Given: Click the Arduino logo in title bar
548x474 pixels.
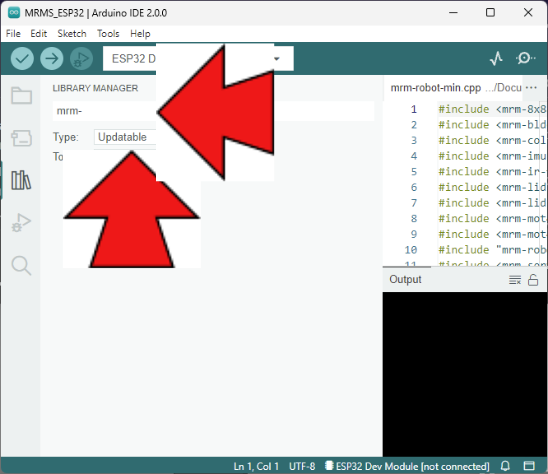Looking at the screenshot, I should [x=14, y=13].
